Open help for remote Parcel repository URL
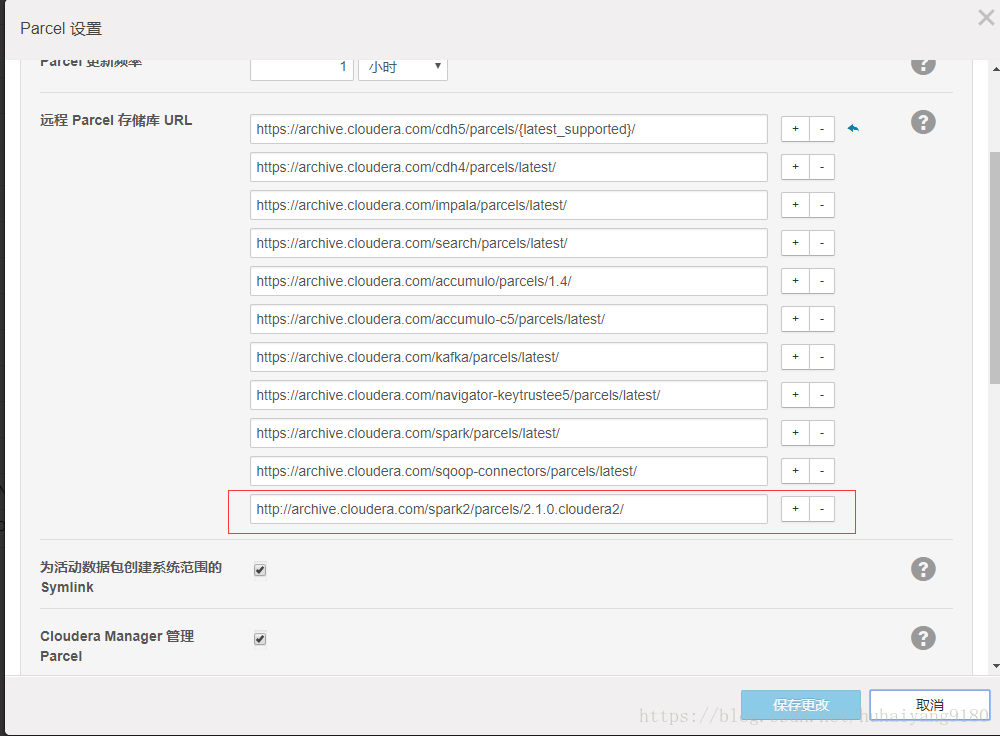The width and height of the screenshot is (1000, 736). [x=923, y=122]
